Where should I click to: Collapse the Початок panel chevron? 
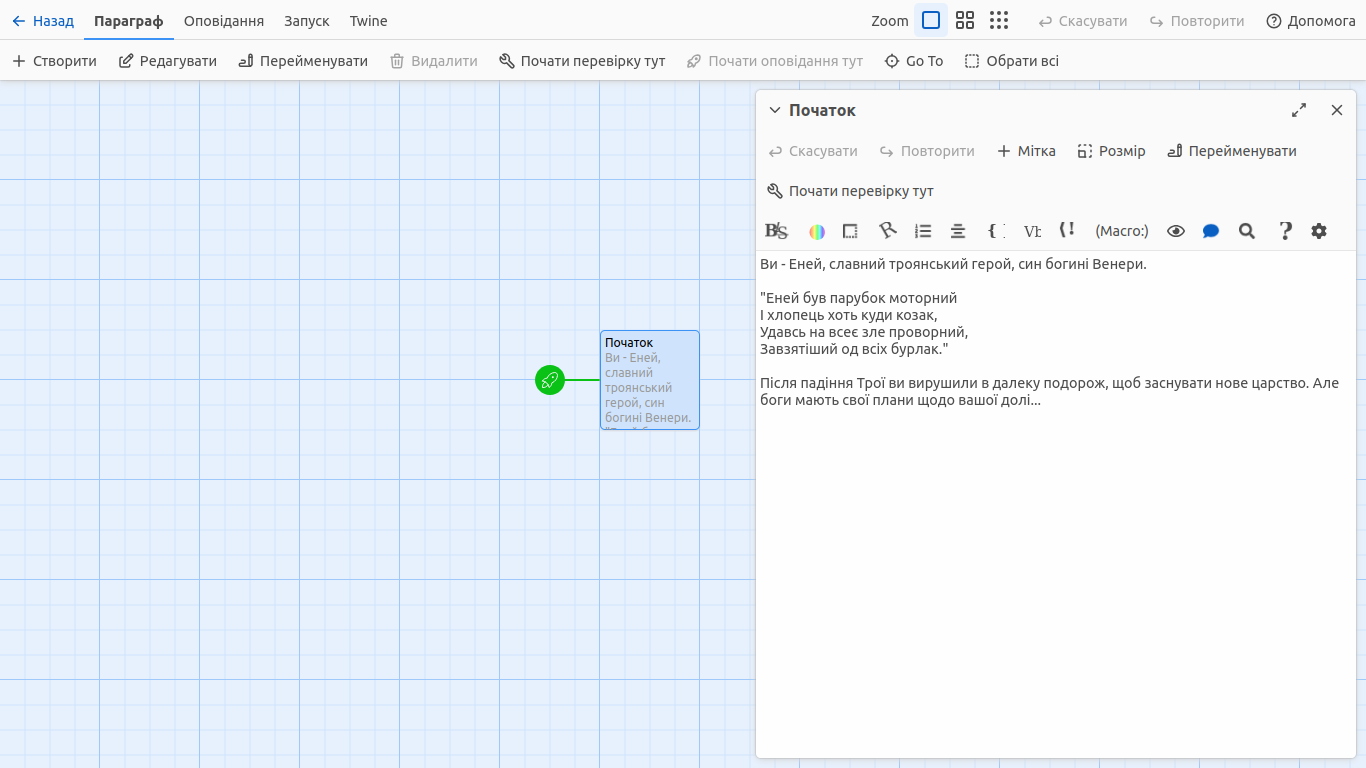(774, 110)
